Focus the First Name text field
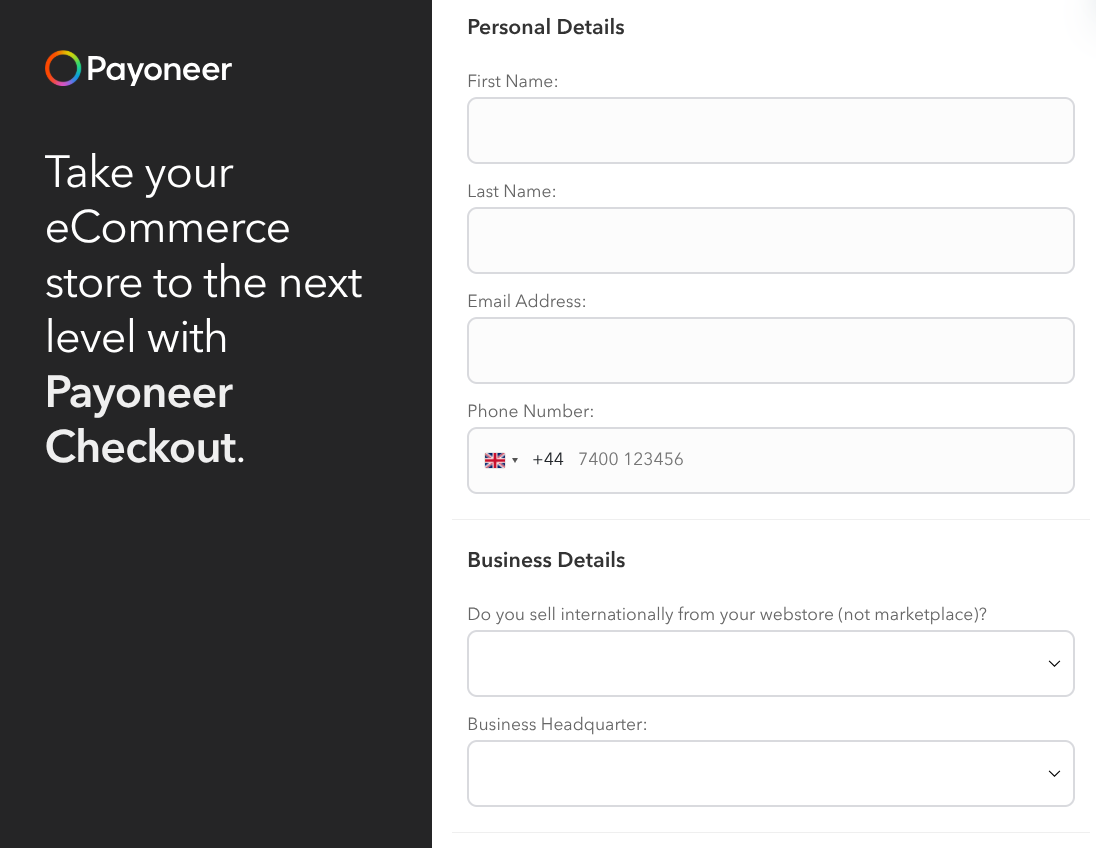This screenshot has width=1096, height=848. click(770, 131)
